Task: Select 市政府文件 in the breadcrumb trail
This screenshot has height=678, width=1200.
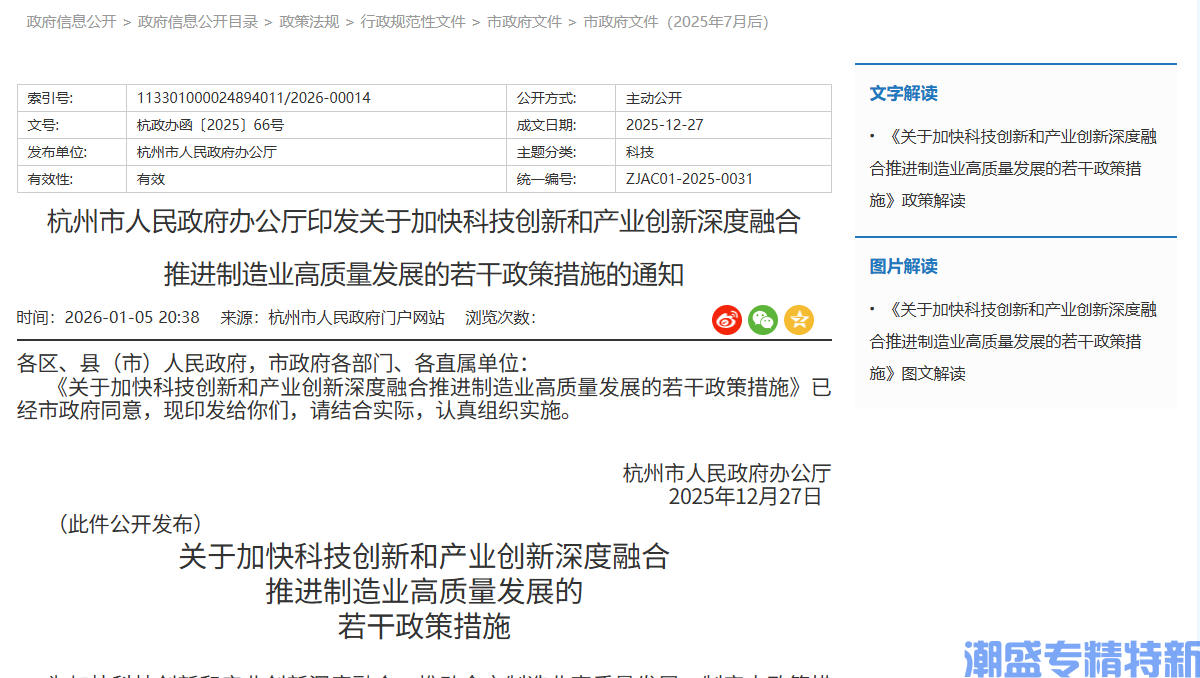Action: pos(524,20)
